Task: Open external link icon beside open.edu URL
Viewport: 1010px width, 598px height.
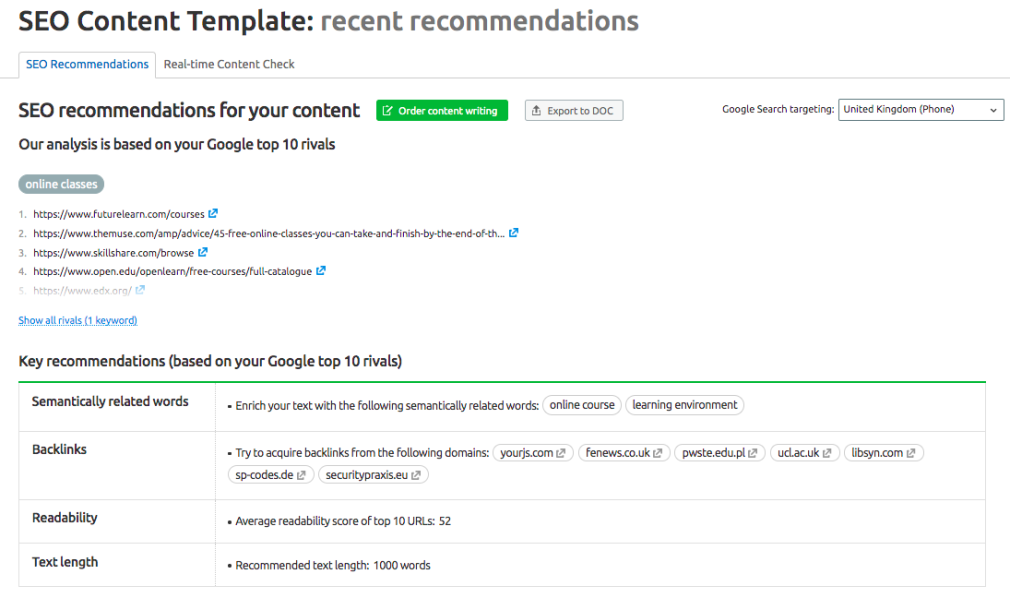Action: (x=321, y=271)
